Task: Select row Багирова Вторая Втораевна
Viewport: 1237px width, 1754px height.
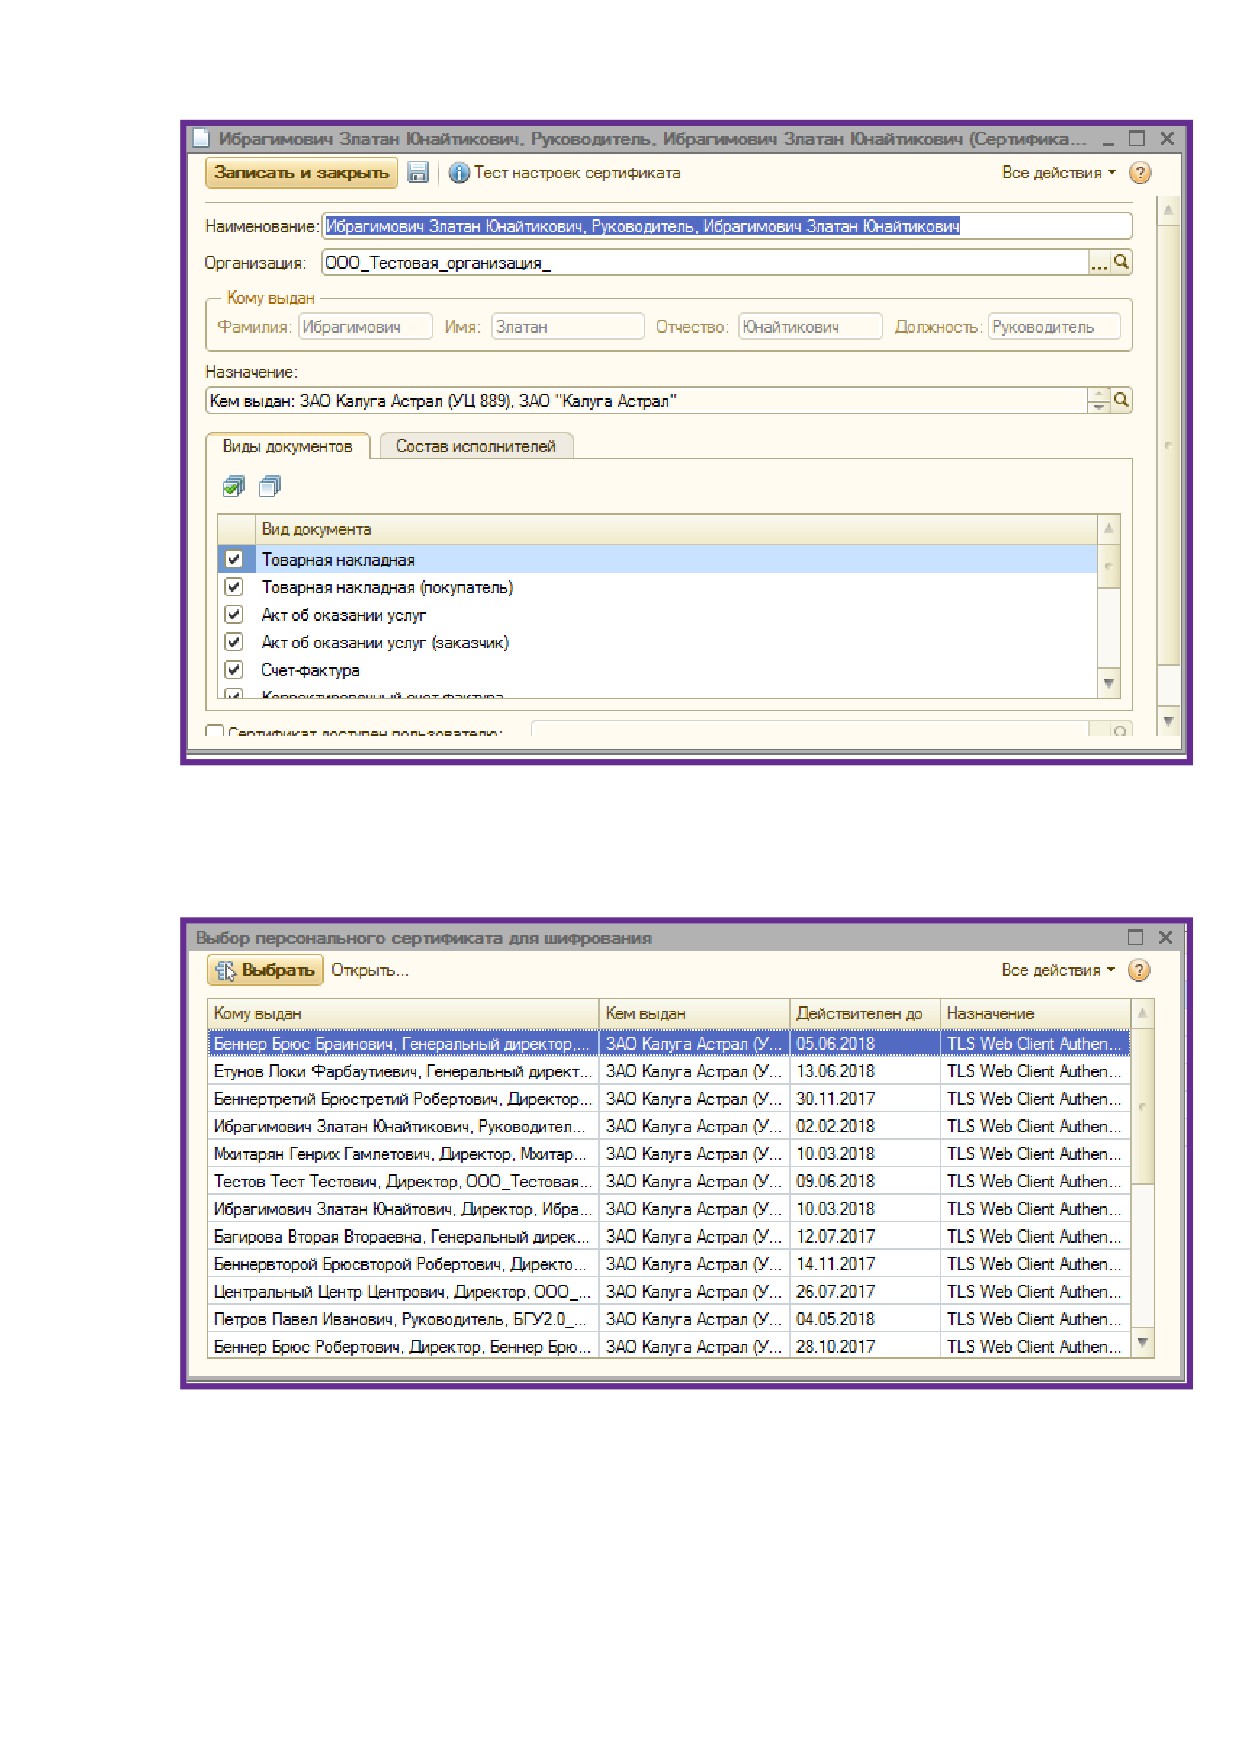Action: pos(669,1237)
